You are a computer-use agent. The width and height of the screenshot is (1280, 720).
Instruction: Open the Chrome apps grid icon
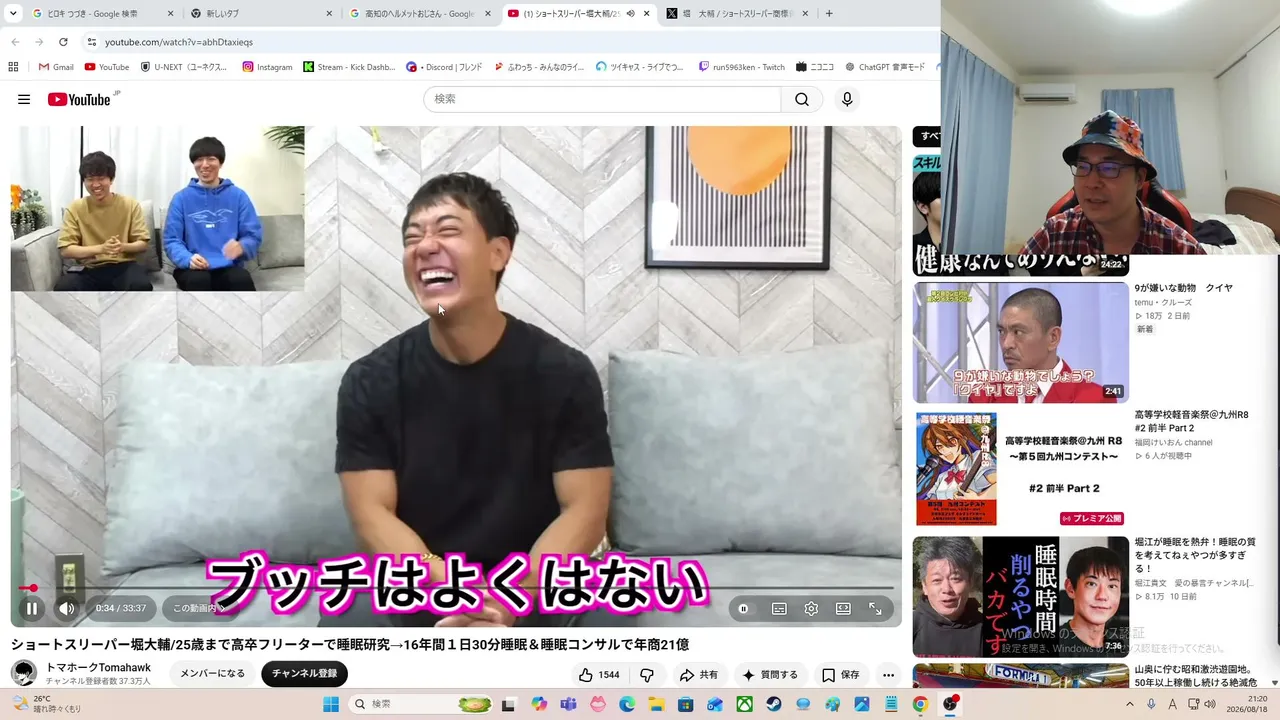(13, 67)
